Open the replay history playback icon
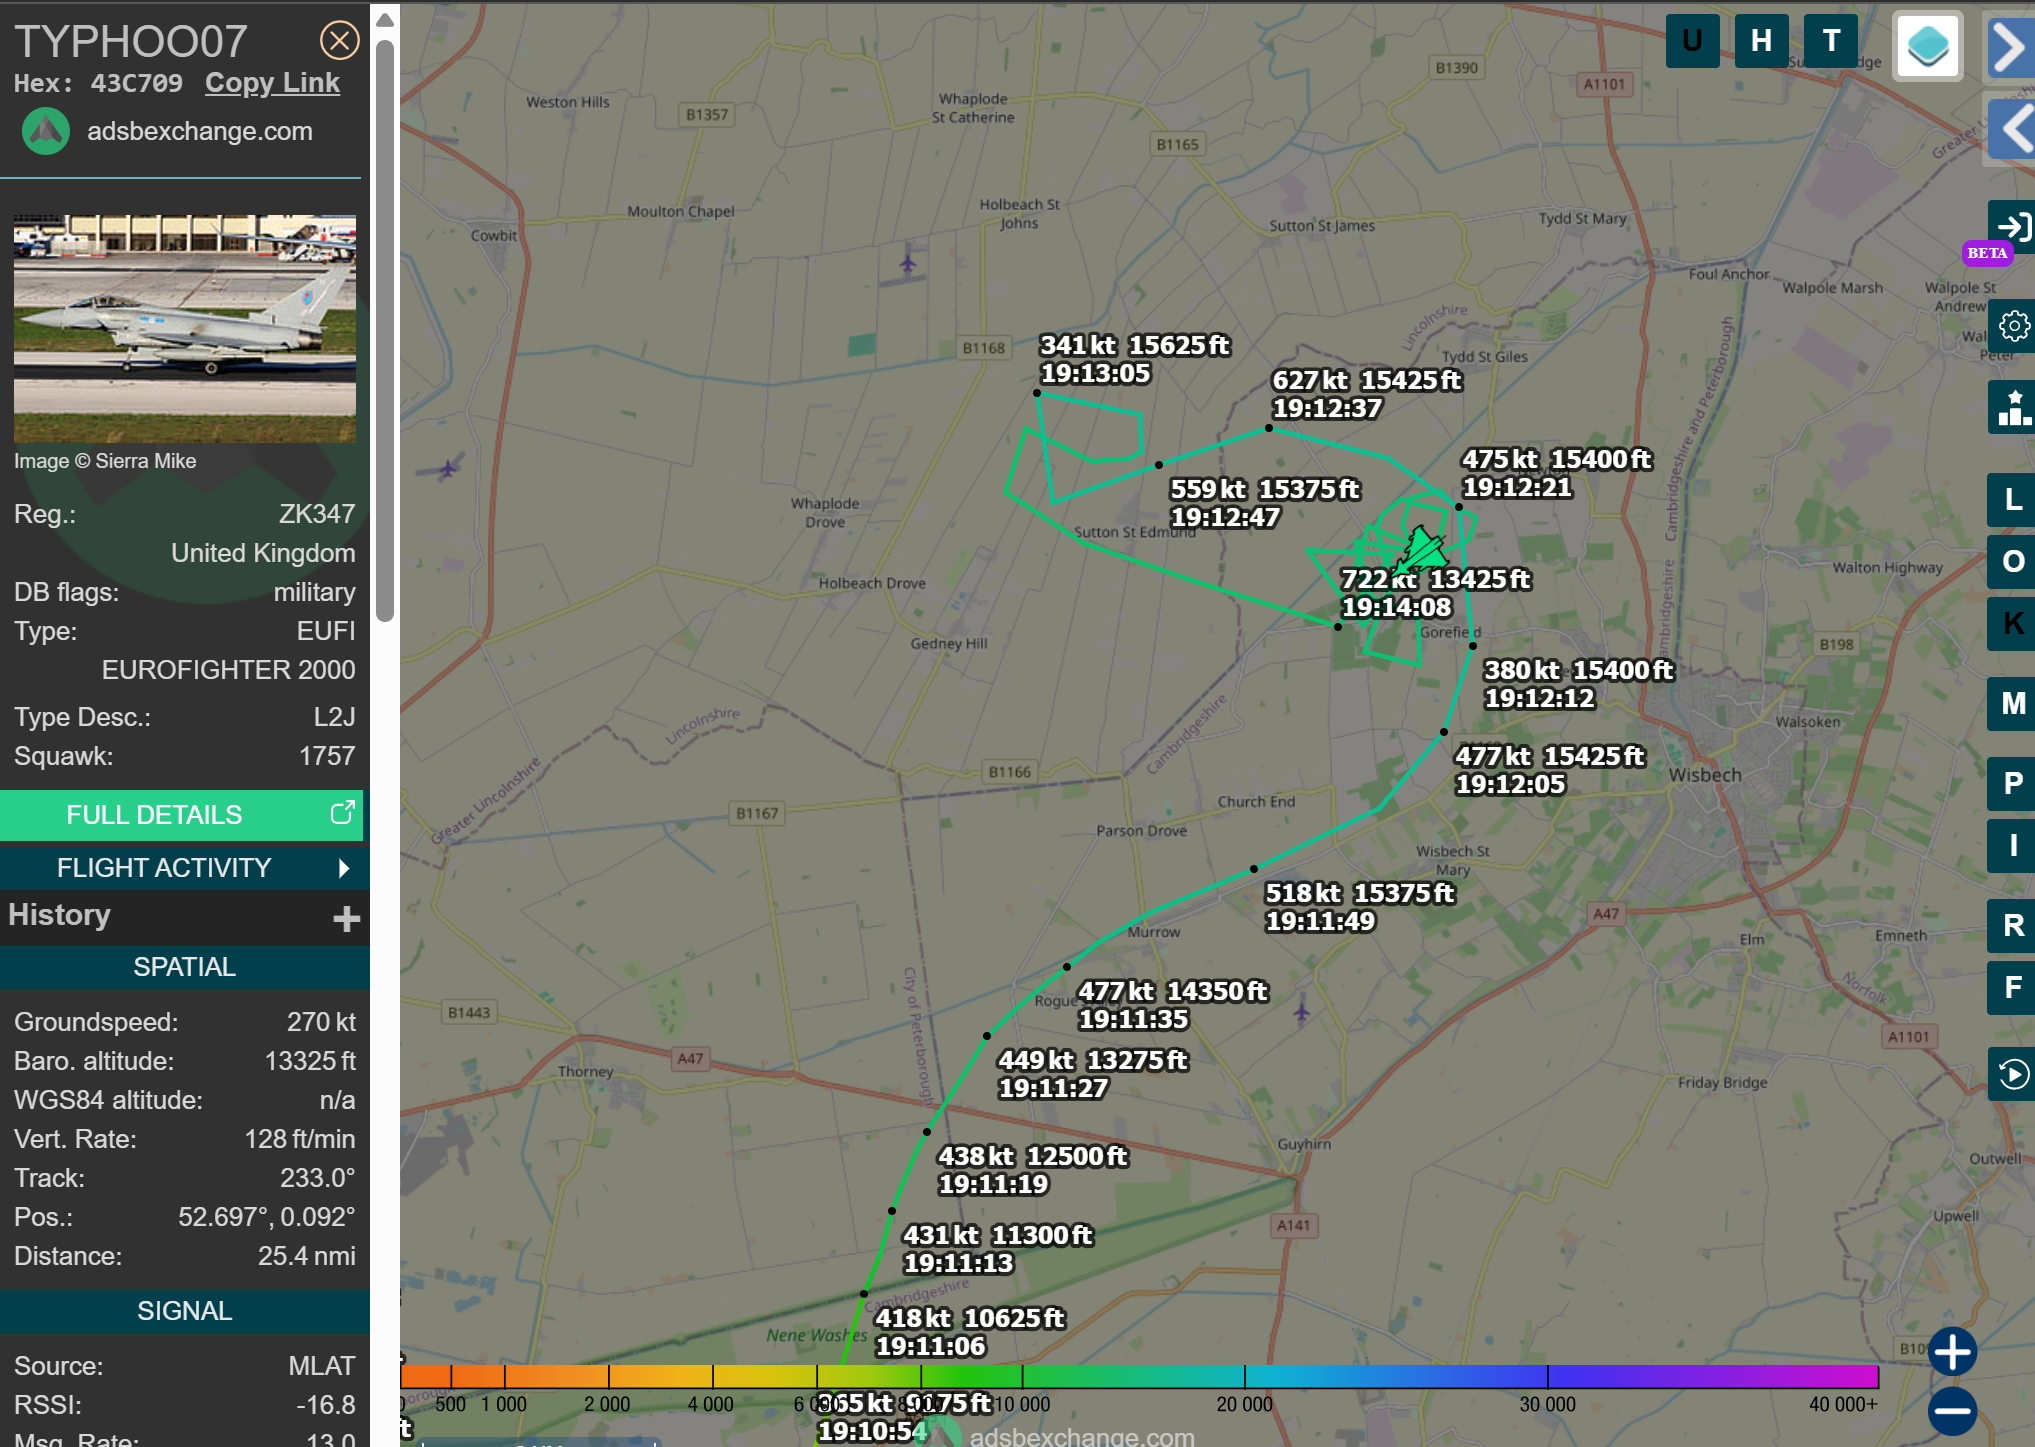The height and width of the screenshot is (1447, 2035). pos(2012,1074)
